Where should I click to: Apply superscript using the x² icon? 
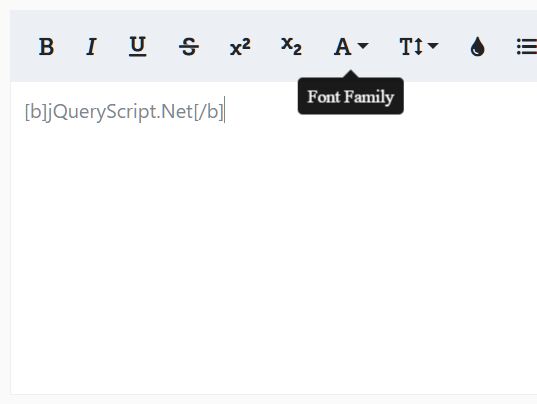pyautogui.click(x=240, y=46)
